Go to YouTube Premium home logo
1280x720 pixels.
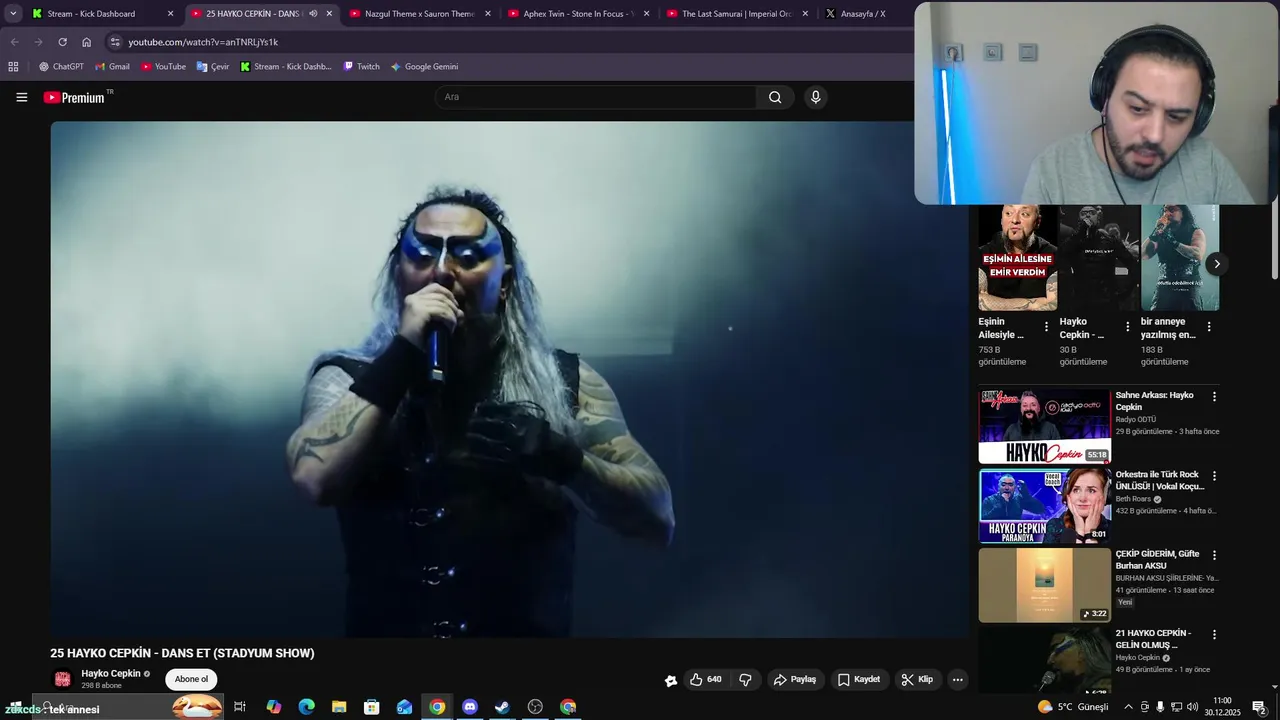tap(74, 97)
